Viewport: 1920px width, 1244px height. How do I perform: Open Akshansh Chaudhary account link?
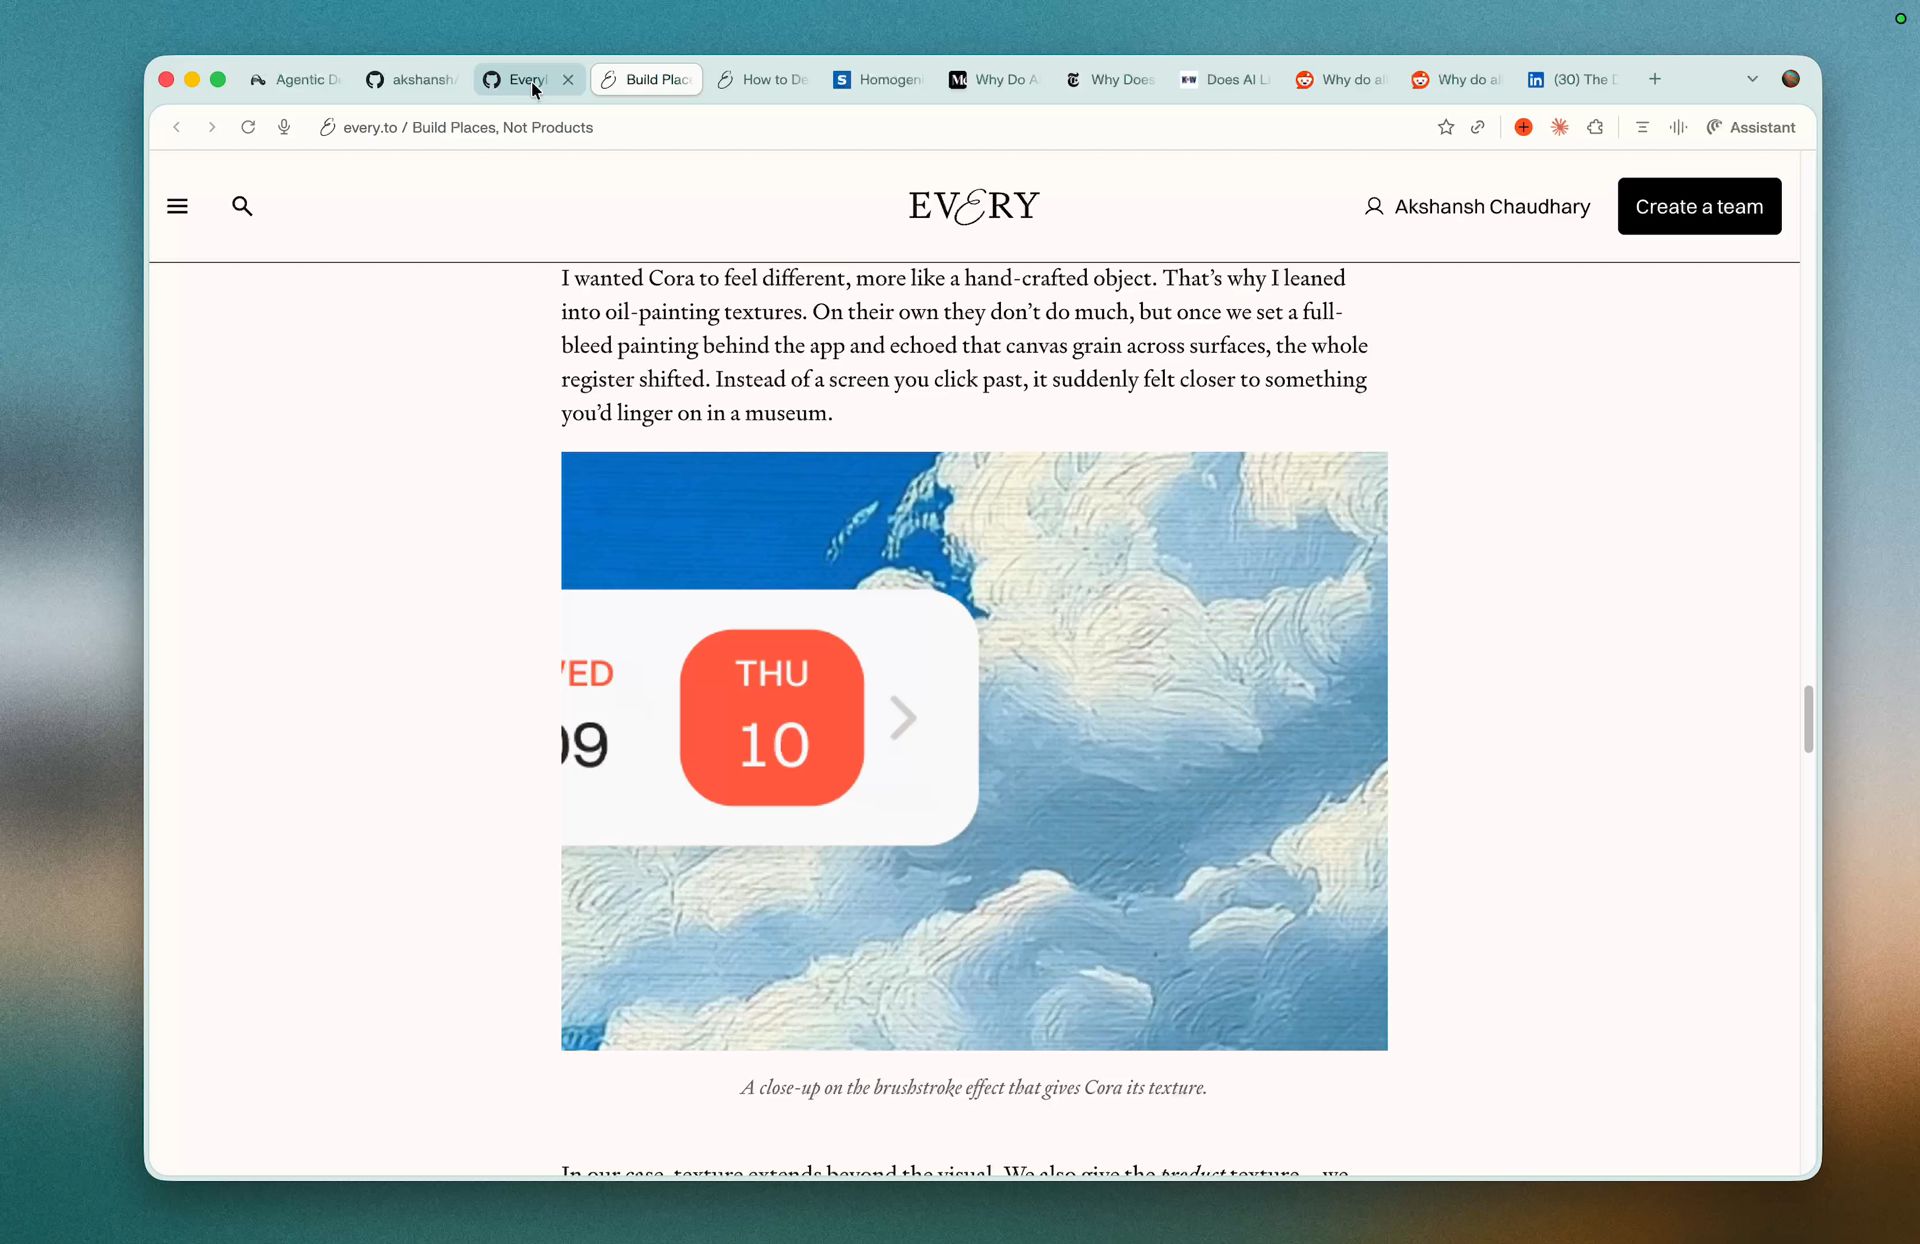tap(1477, 206)
